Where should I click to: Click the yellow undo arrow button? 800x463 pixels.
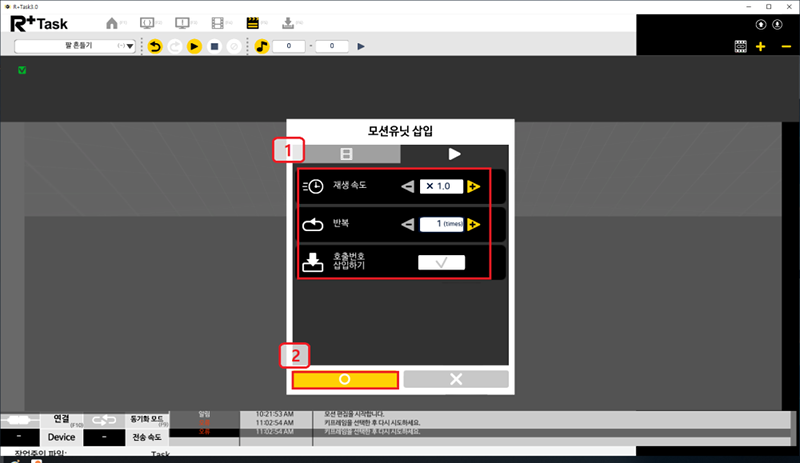155,46
